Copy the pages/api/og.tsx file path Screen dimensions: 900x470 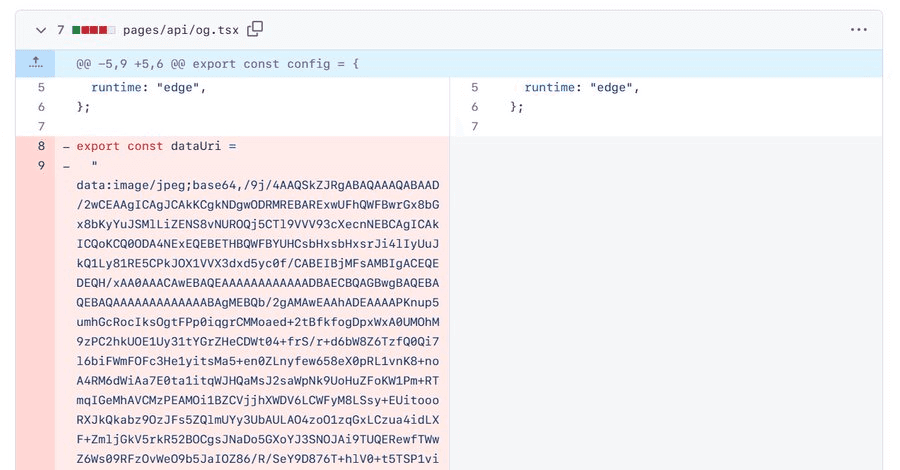255,29
